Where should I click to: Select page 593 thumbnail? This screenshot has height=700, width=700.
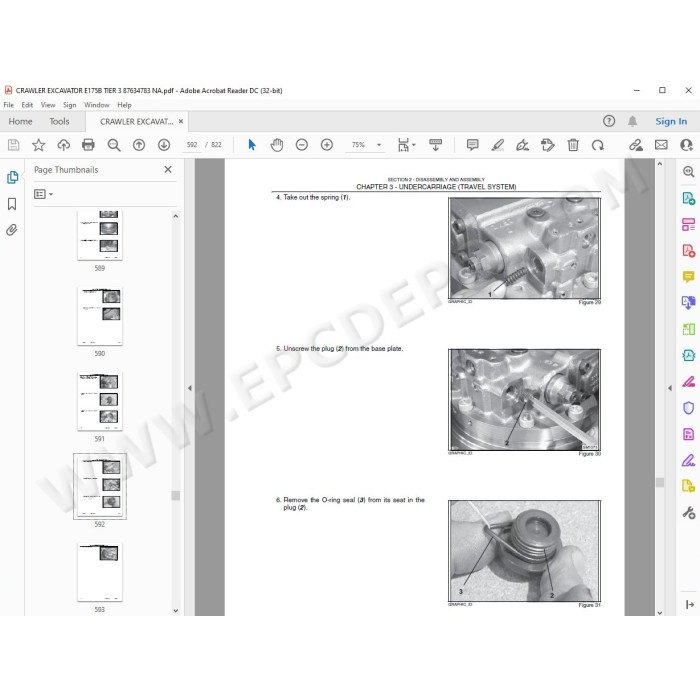[100, 572]
